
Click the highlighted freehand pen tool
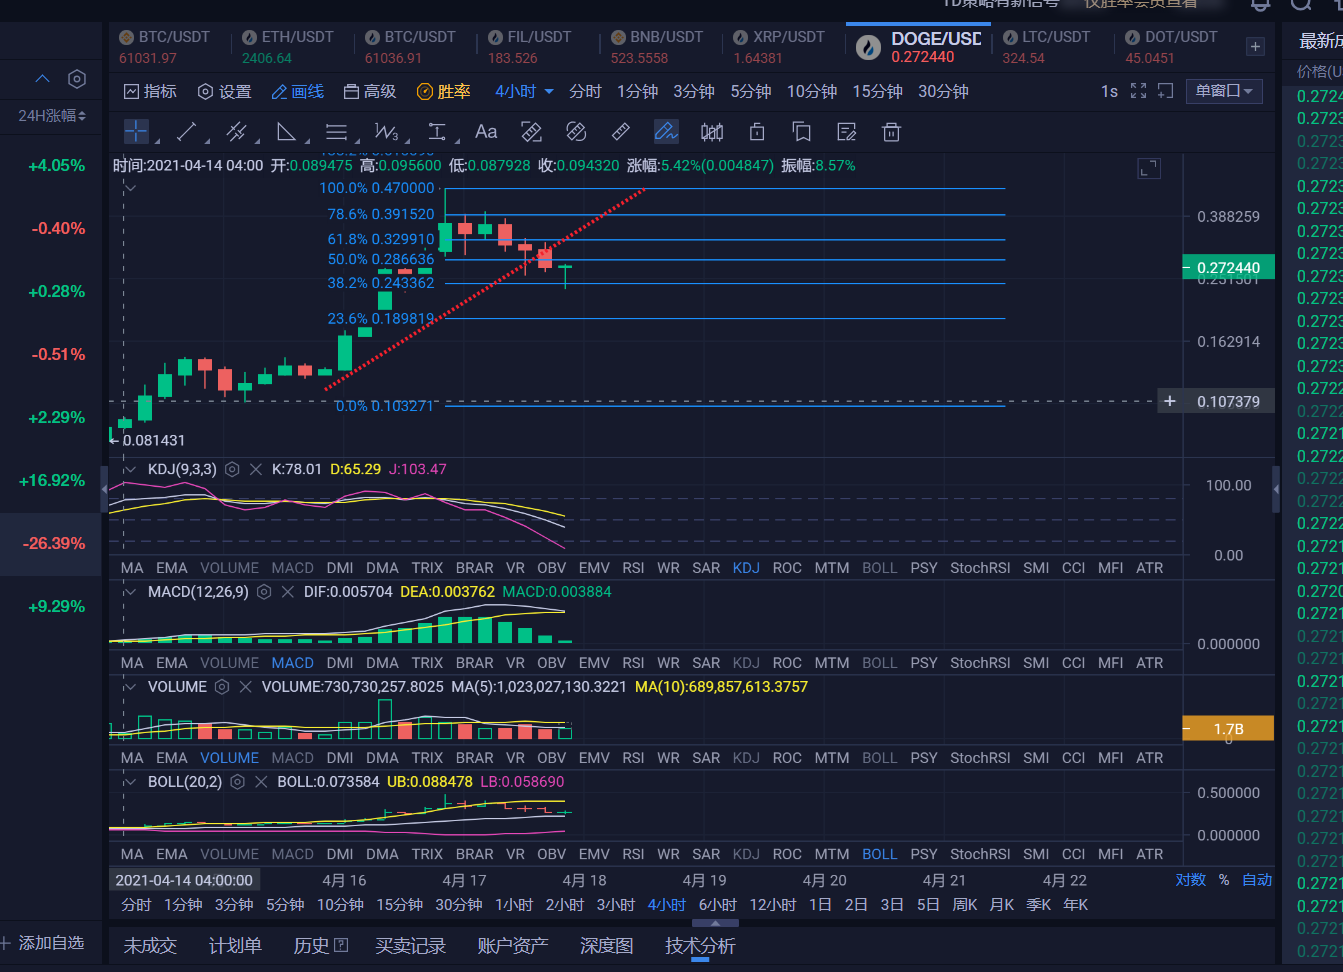(666, 132)
